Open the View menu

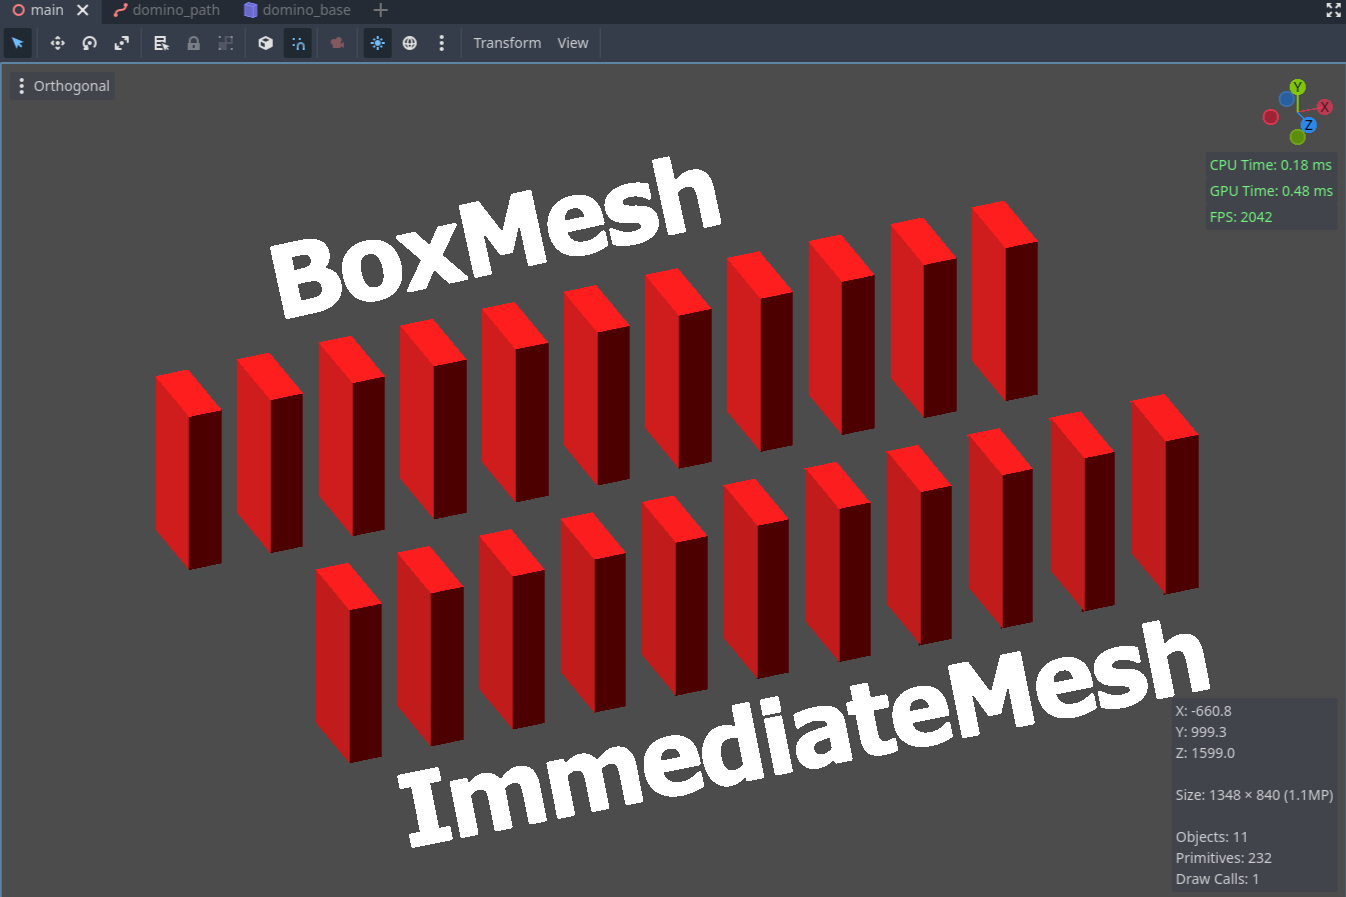tap(572, 43)
